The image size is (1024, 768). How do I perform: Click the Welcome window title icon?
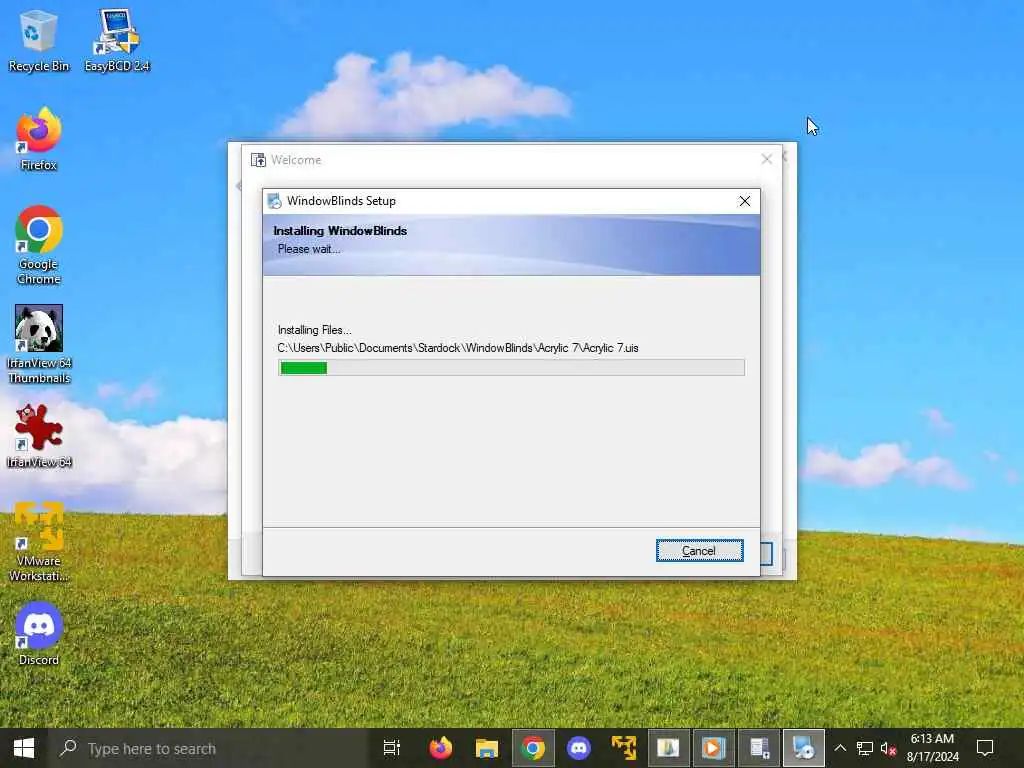258,160
